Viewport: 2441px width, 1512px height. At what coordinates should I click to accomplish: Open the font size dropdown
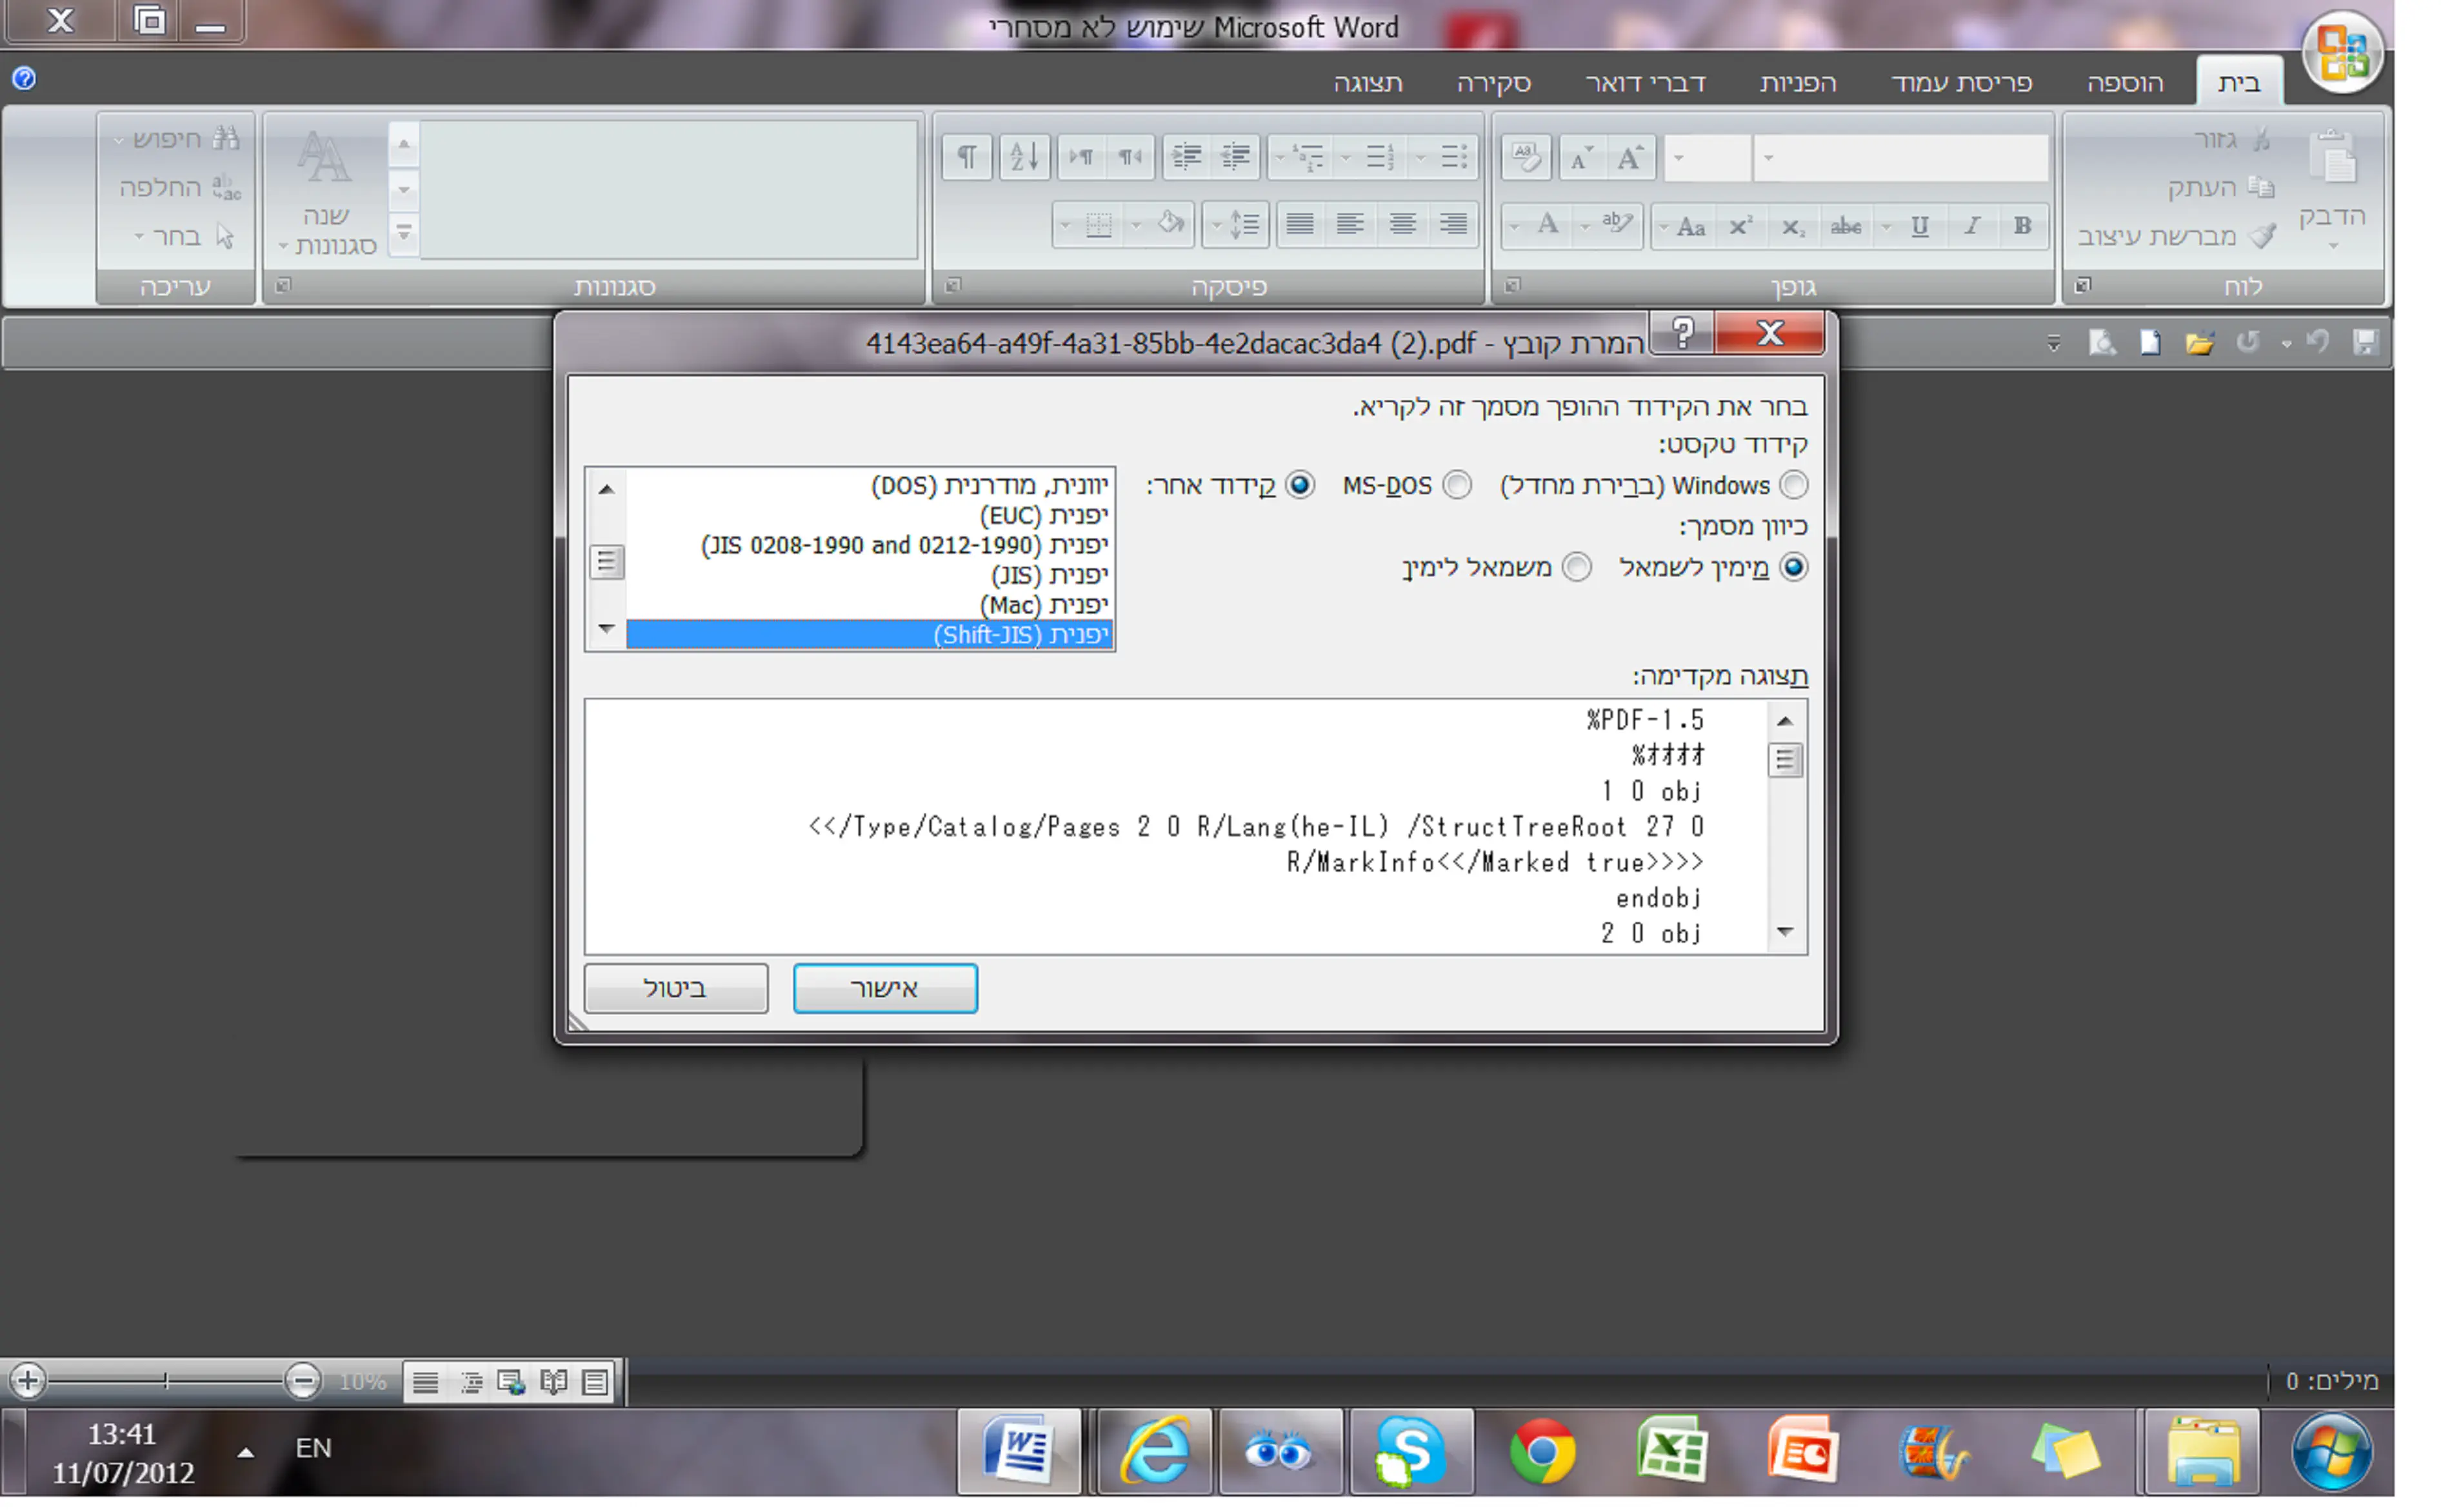coord(1679,158)
